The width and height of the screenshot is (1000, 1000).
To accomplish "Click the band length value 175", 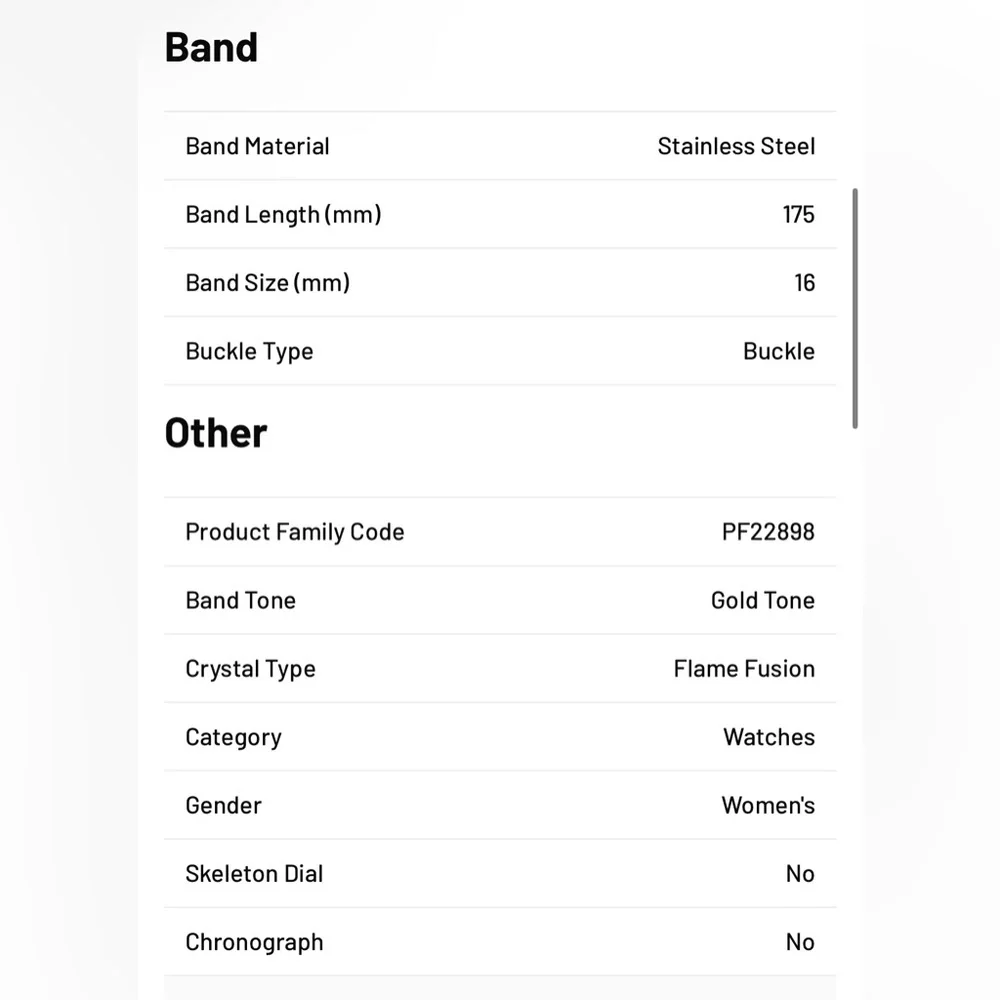I will point(798,214).
